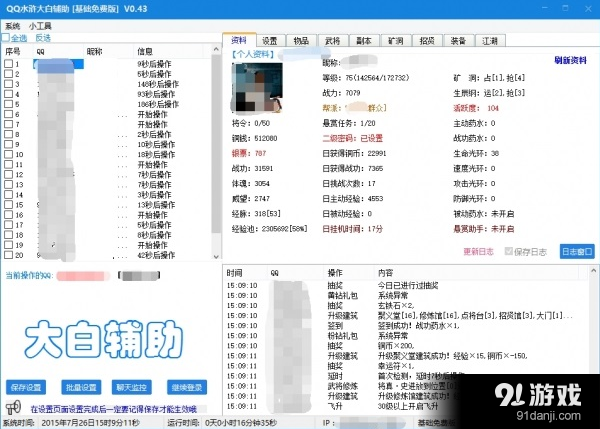
Task: Switch to the 招贤 tab
Action: [427, 41]
